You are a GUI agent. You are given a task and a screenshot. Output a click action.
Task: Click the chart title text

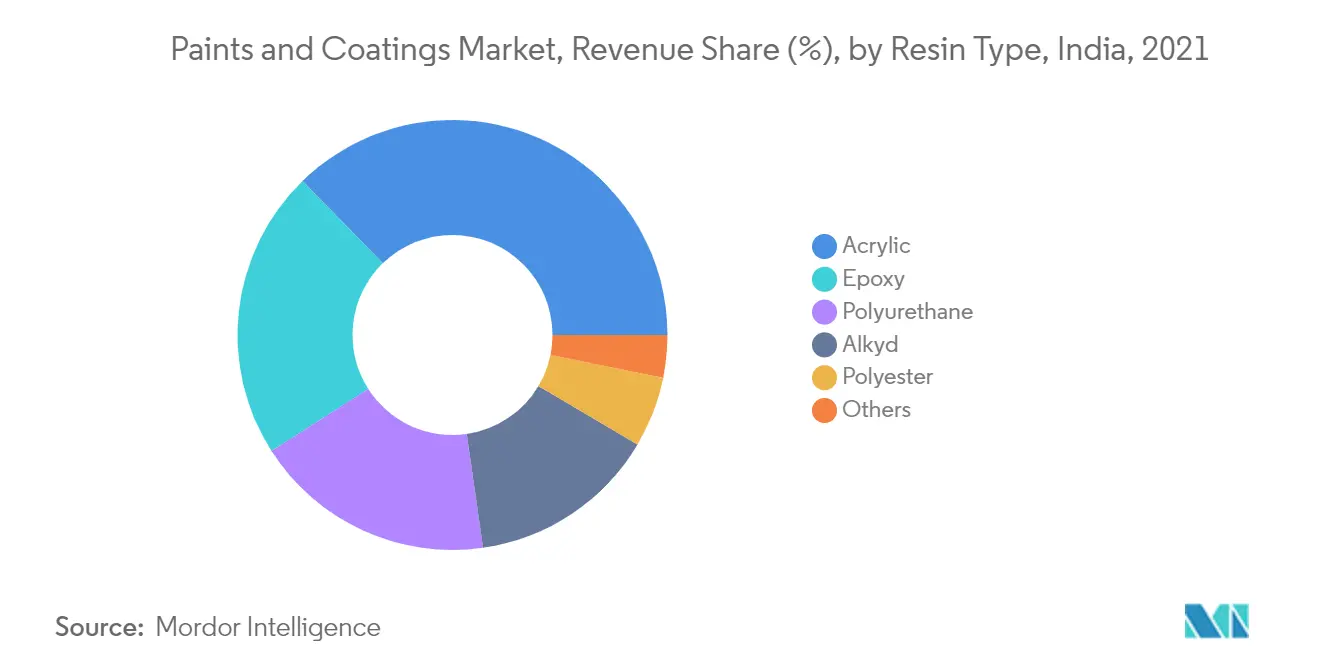tap(690, 50)
